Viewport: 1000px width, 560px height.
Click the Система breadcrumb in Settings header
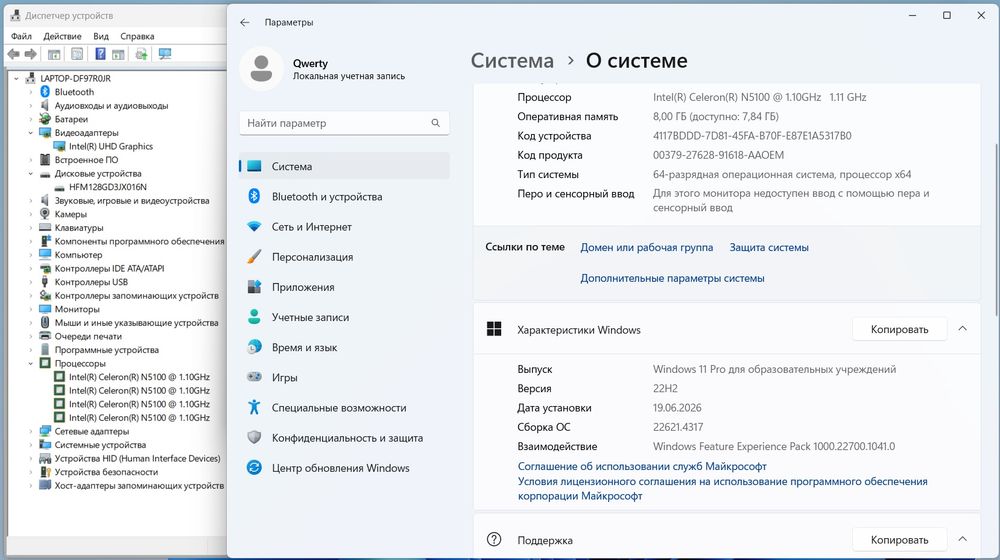point(512,61)
